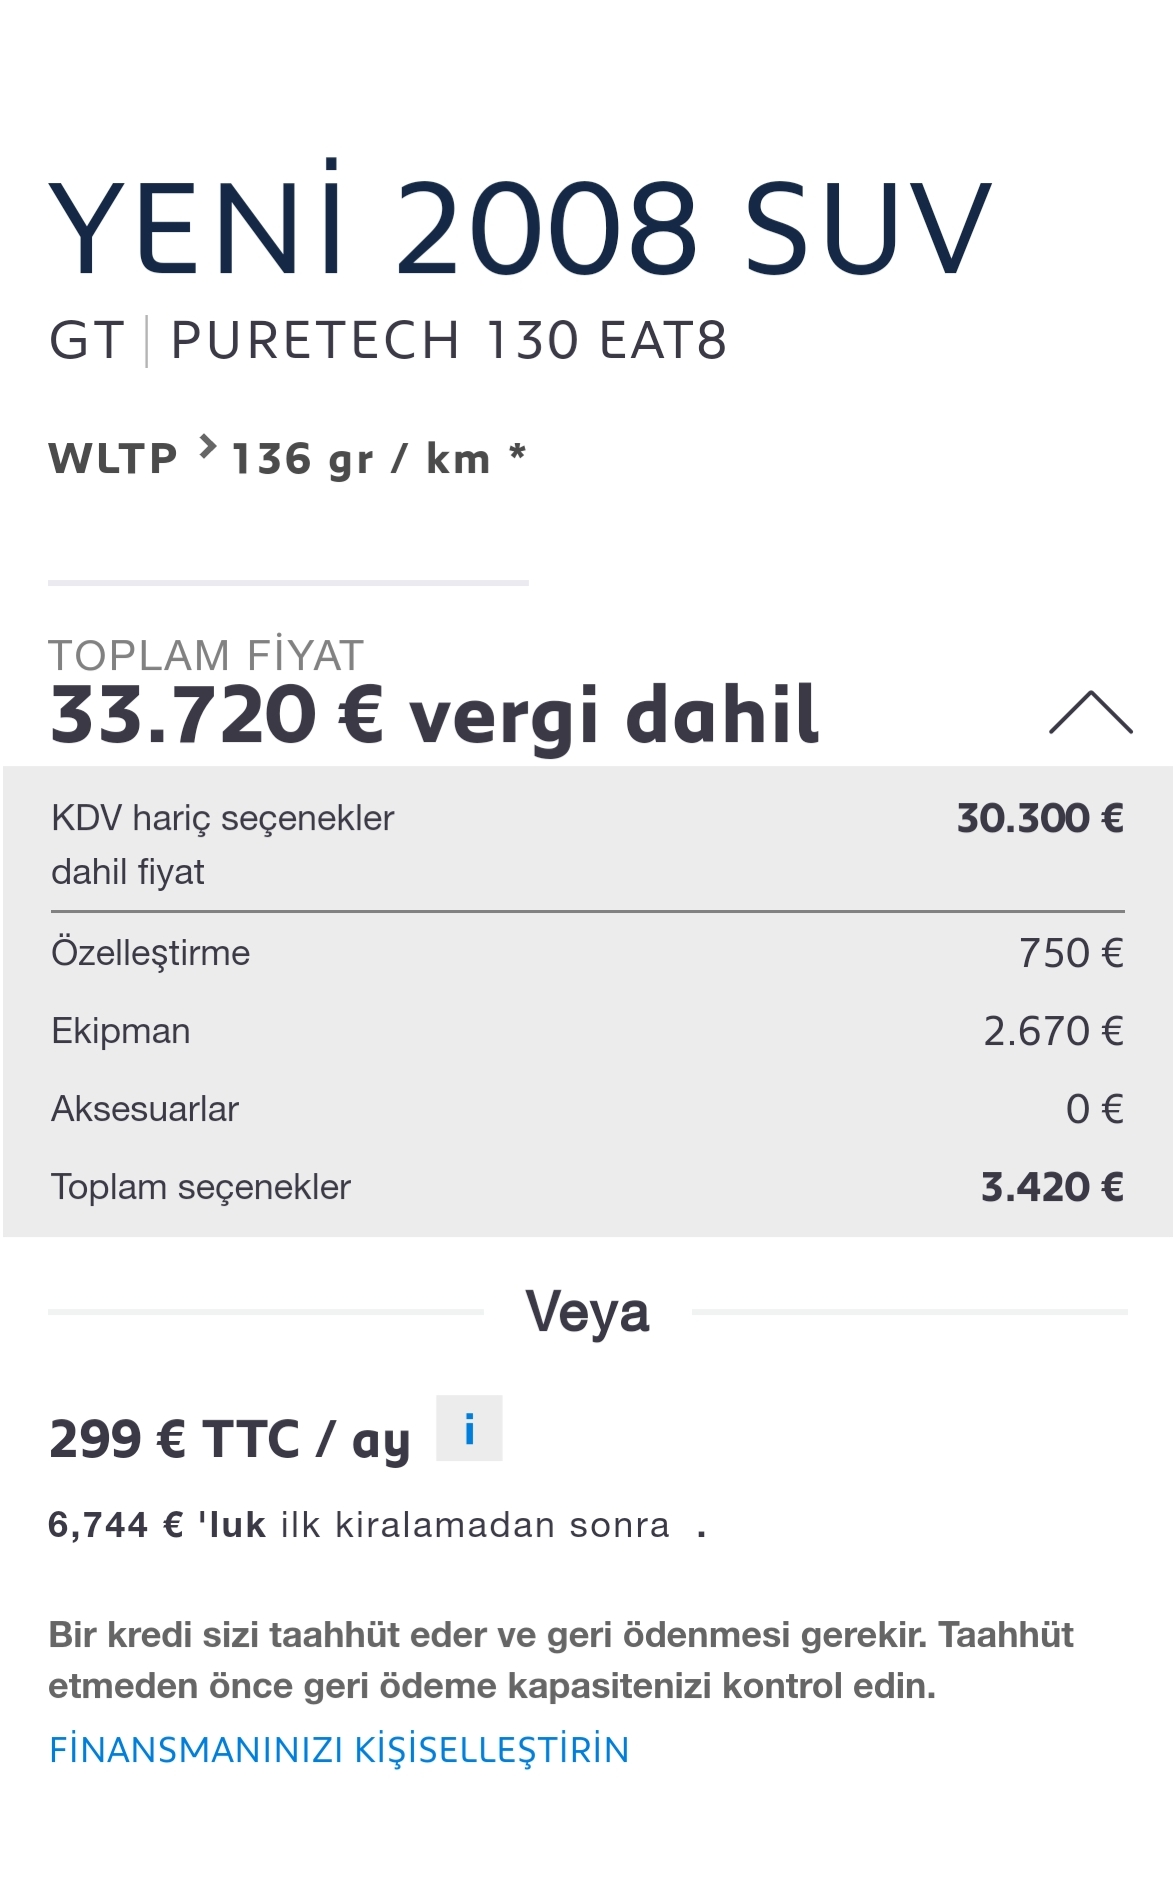Collapse the price breakdown with the chevron
This screenshot has height=1878, width=1176.
coord(1090,712)
